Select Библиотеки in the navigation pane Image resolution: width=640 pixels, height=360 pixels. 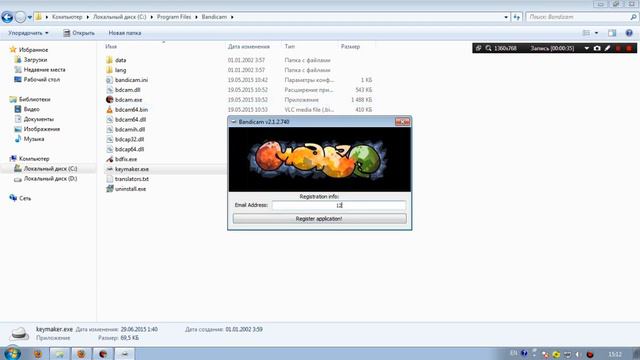[x=35, y=99]
